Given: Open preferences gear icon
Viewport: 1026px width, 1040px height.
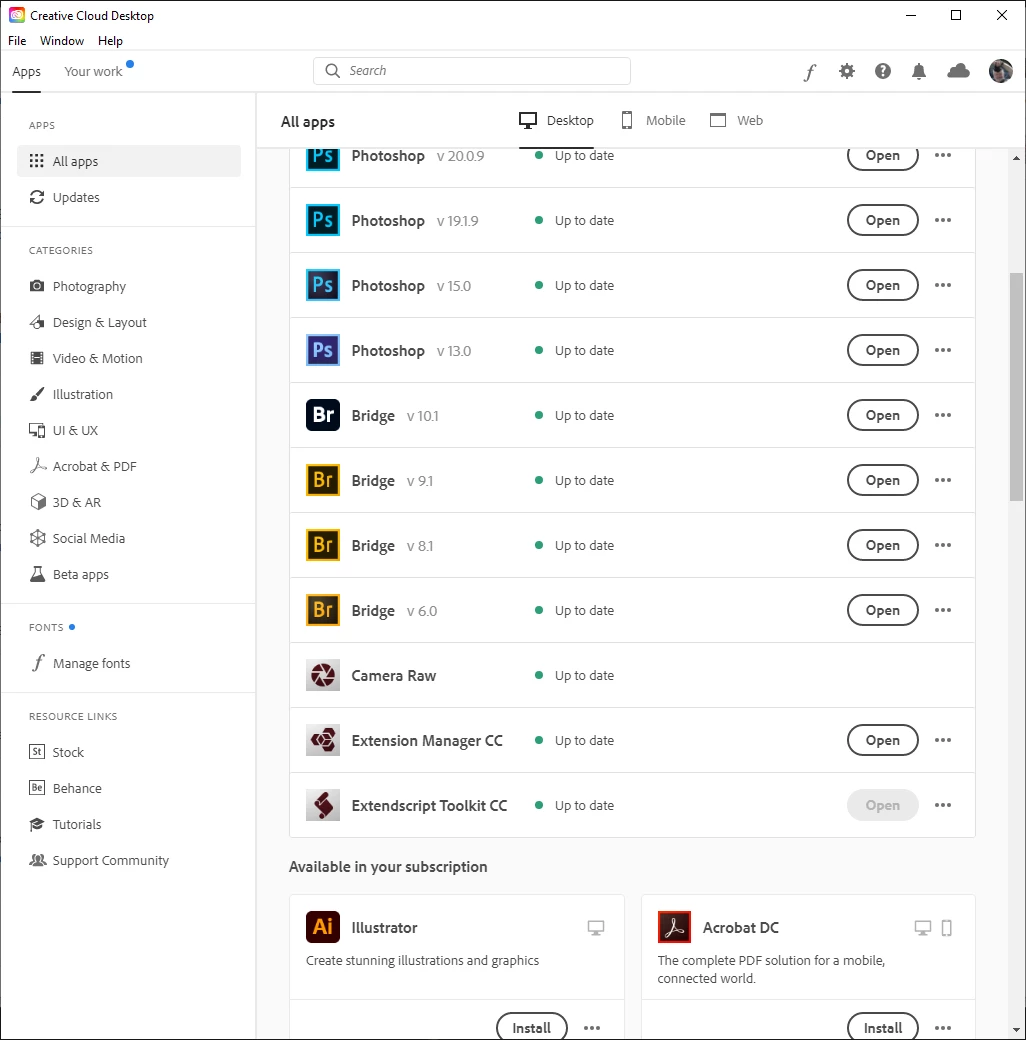Looking at the screenshot, I should tap(846, 71).
